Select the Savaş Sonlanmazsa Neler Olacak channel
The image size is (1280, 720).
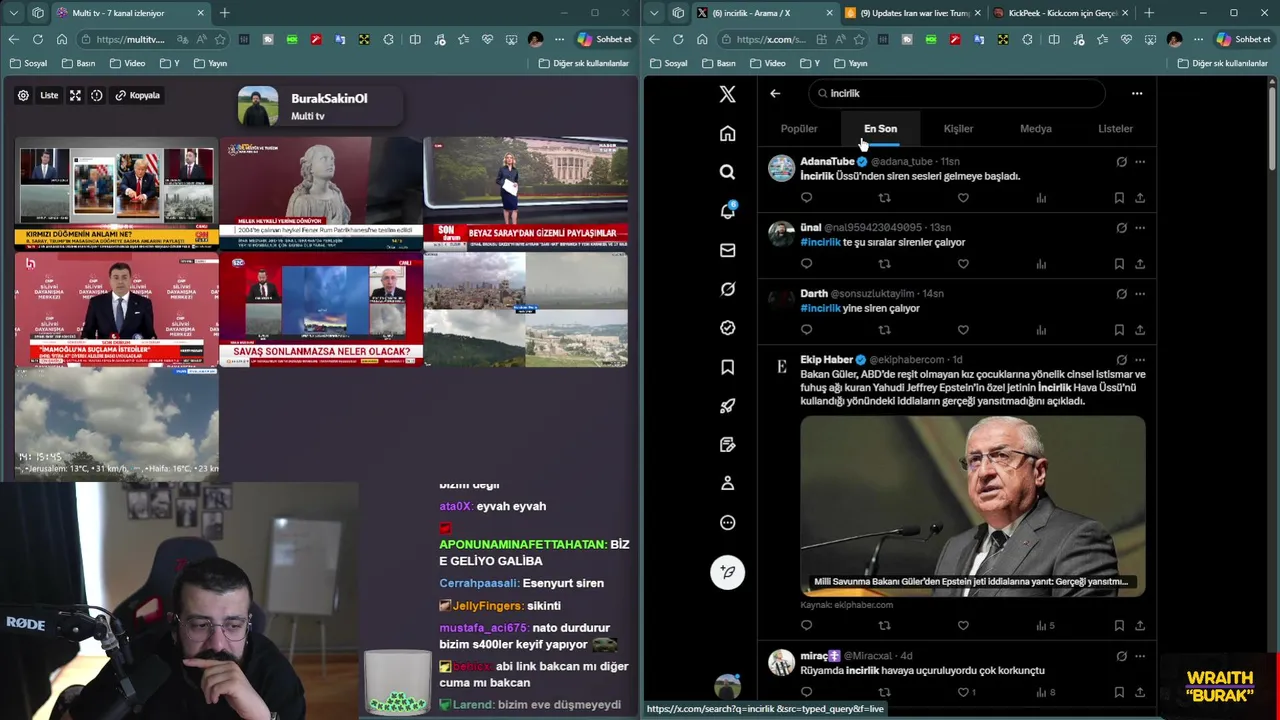tap(321, 310)
